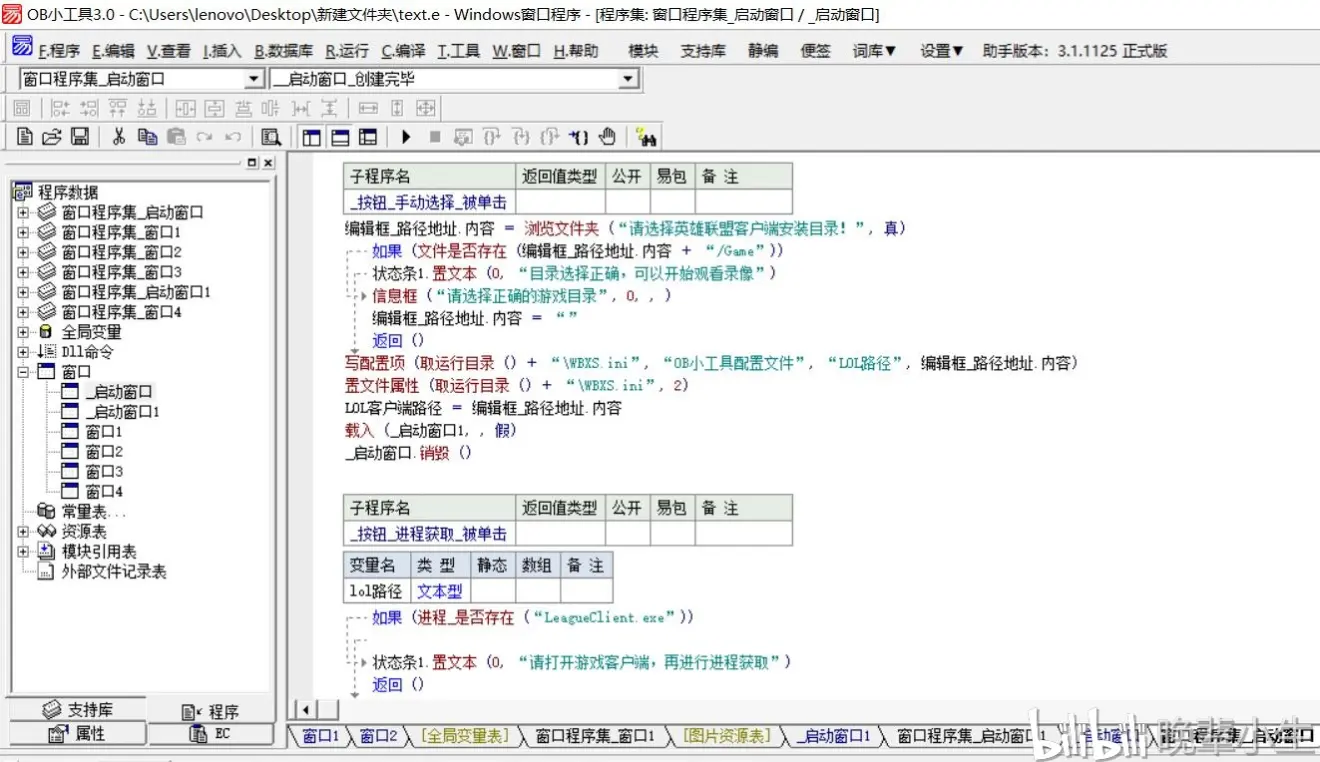This screenshot has height=762, width=1320.
Task: Click the Find (magnifier over page) icon
Action: click(x=270, y=137)
